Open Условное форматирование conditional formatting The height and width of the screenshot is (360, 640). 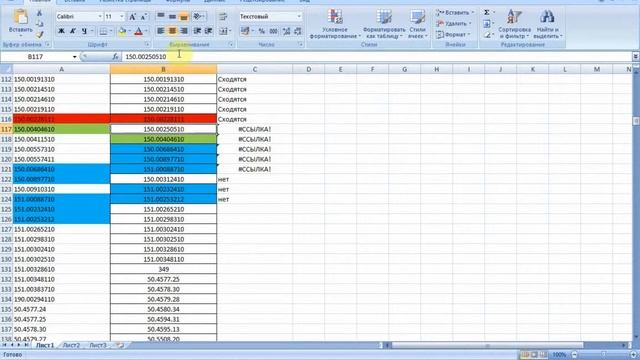coord(335,24)
